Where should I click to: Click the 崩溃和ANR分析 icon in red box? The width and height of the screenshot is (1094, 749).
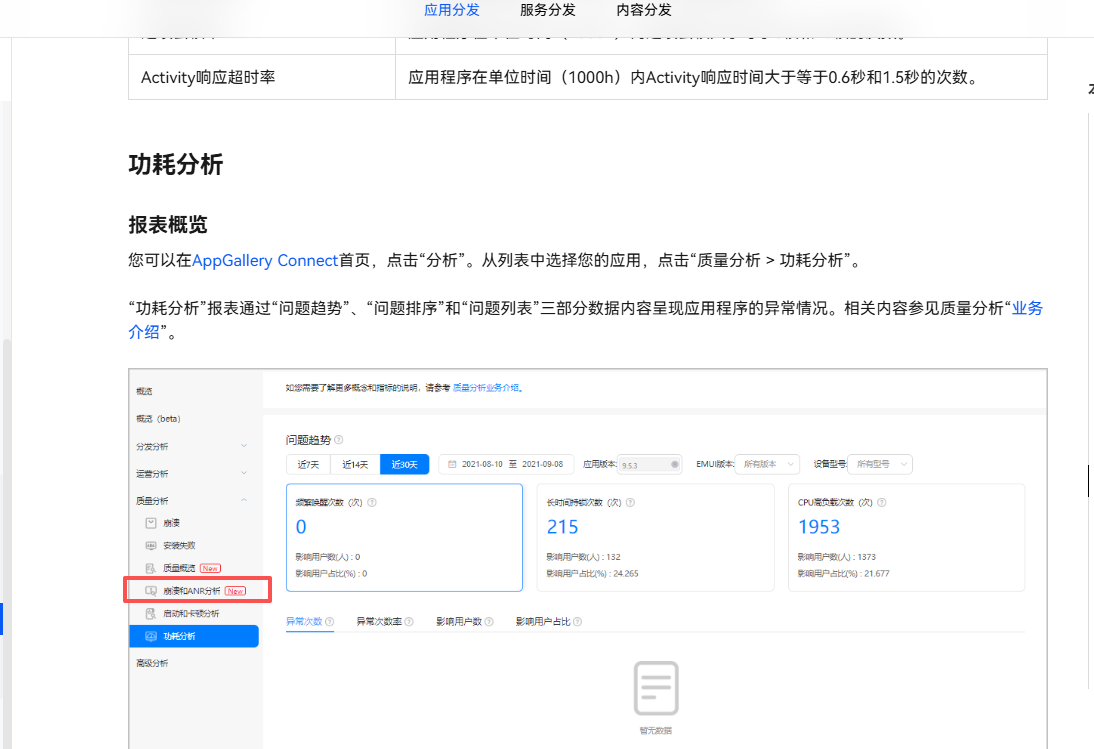pos(150,591)
